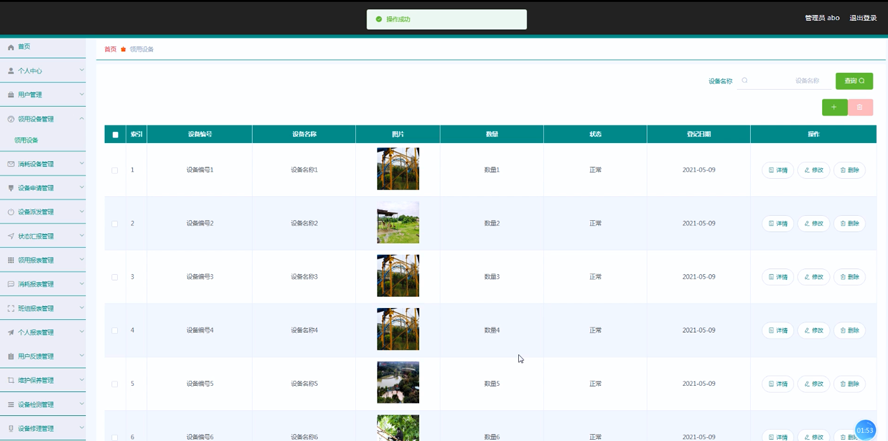Image resolution: width=888 pixels, height=441 pixels.
Task: Open the picture thumbnail in row 5
Action: tap(398, 382)
